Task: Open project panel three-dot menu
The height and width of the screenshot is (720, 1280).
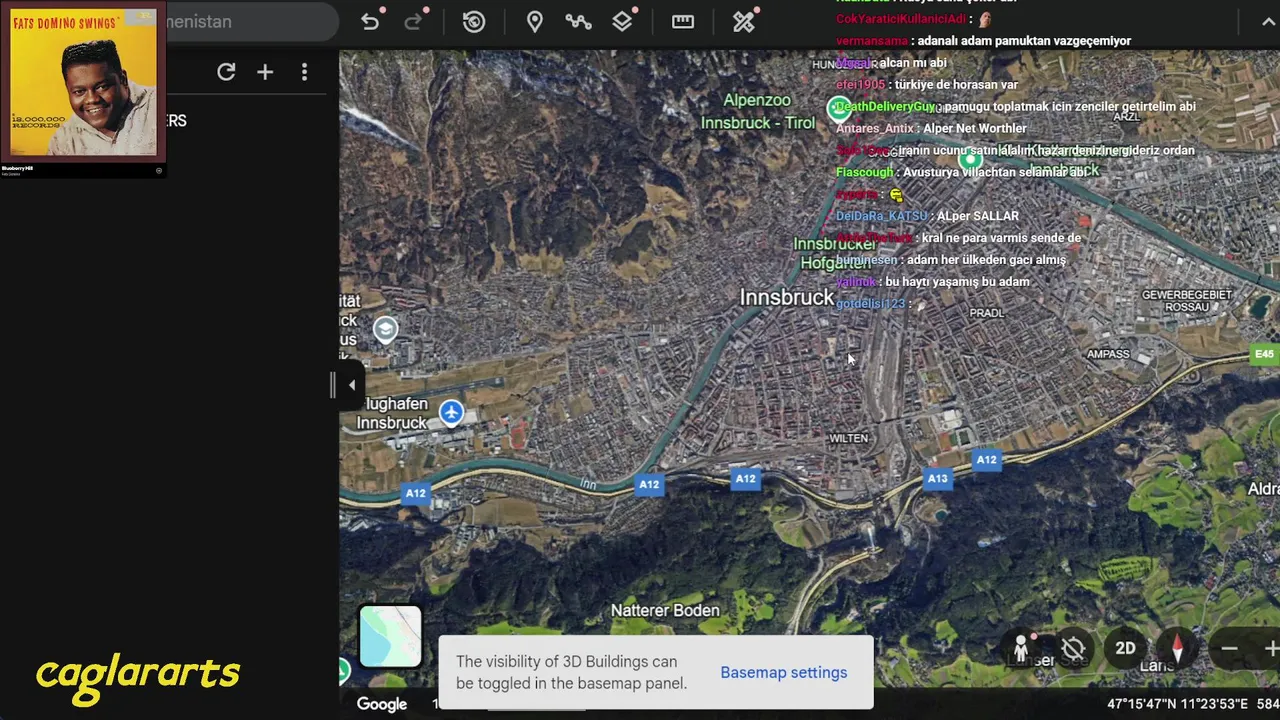Action: (x=304, y=72)
